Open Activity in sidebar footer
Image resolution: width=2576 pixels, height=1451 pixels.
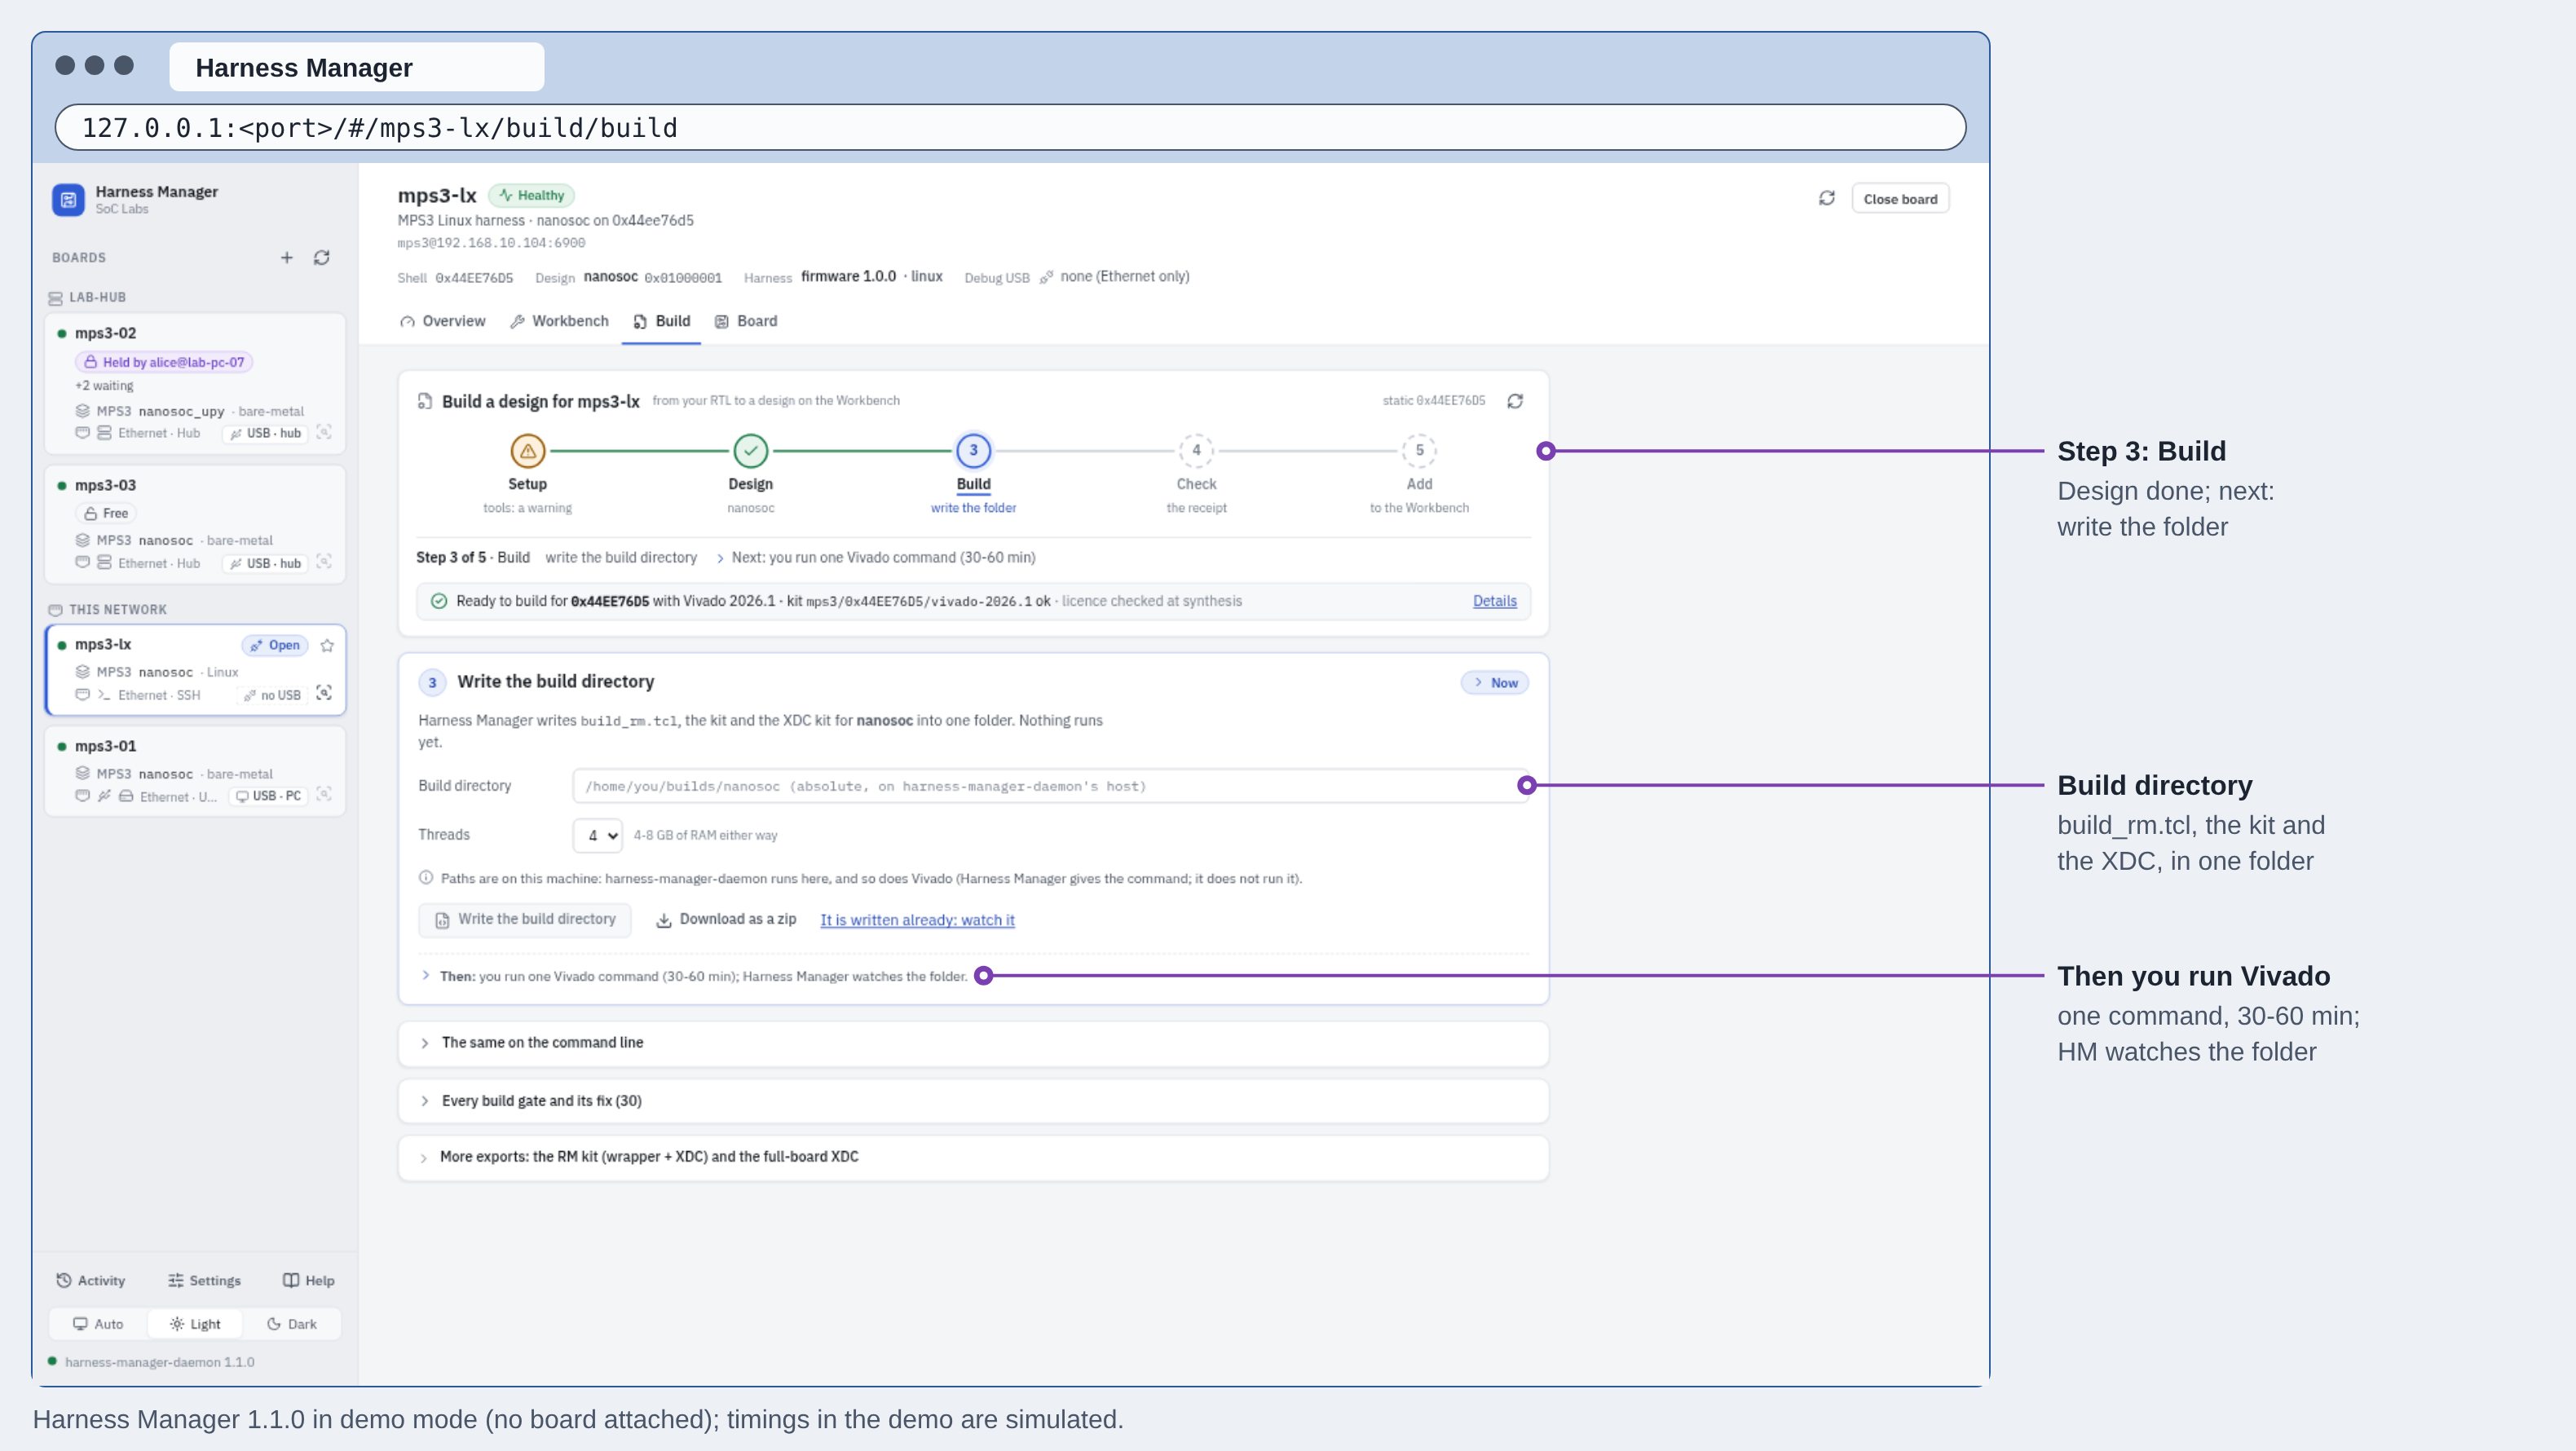[91, 1281]
